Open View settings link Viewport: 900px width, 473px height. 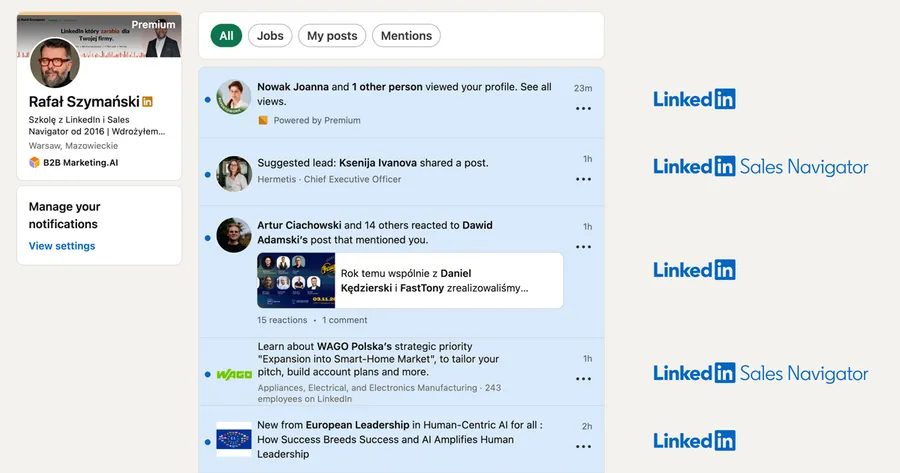click(x=62, y=246)
